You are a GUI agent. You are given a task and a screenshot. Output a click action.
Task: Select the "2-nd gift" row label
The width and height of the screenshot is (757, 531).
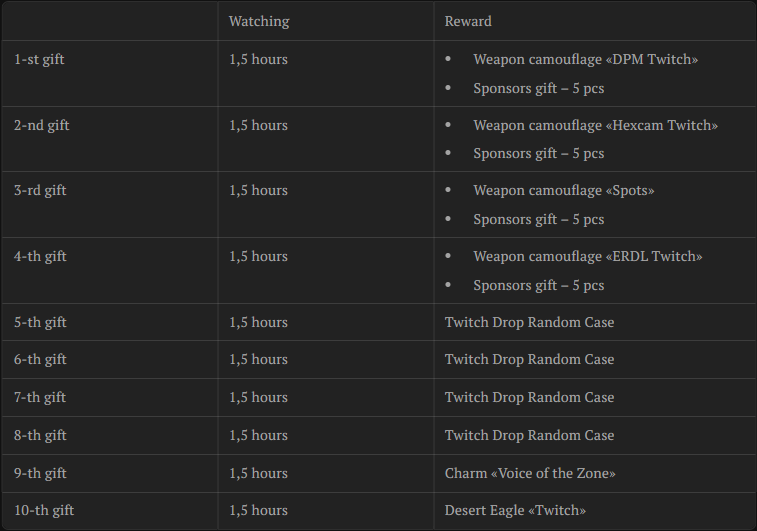click(x=42, y=126)
